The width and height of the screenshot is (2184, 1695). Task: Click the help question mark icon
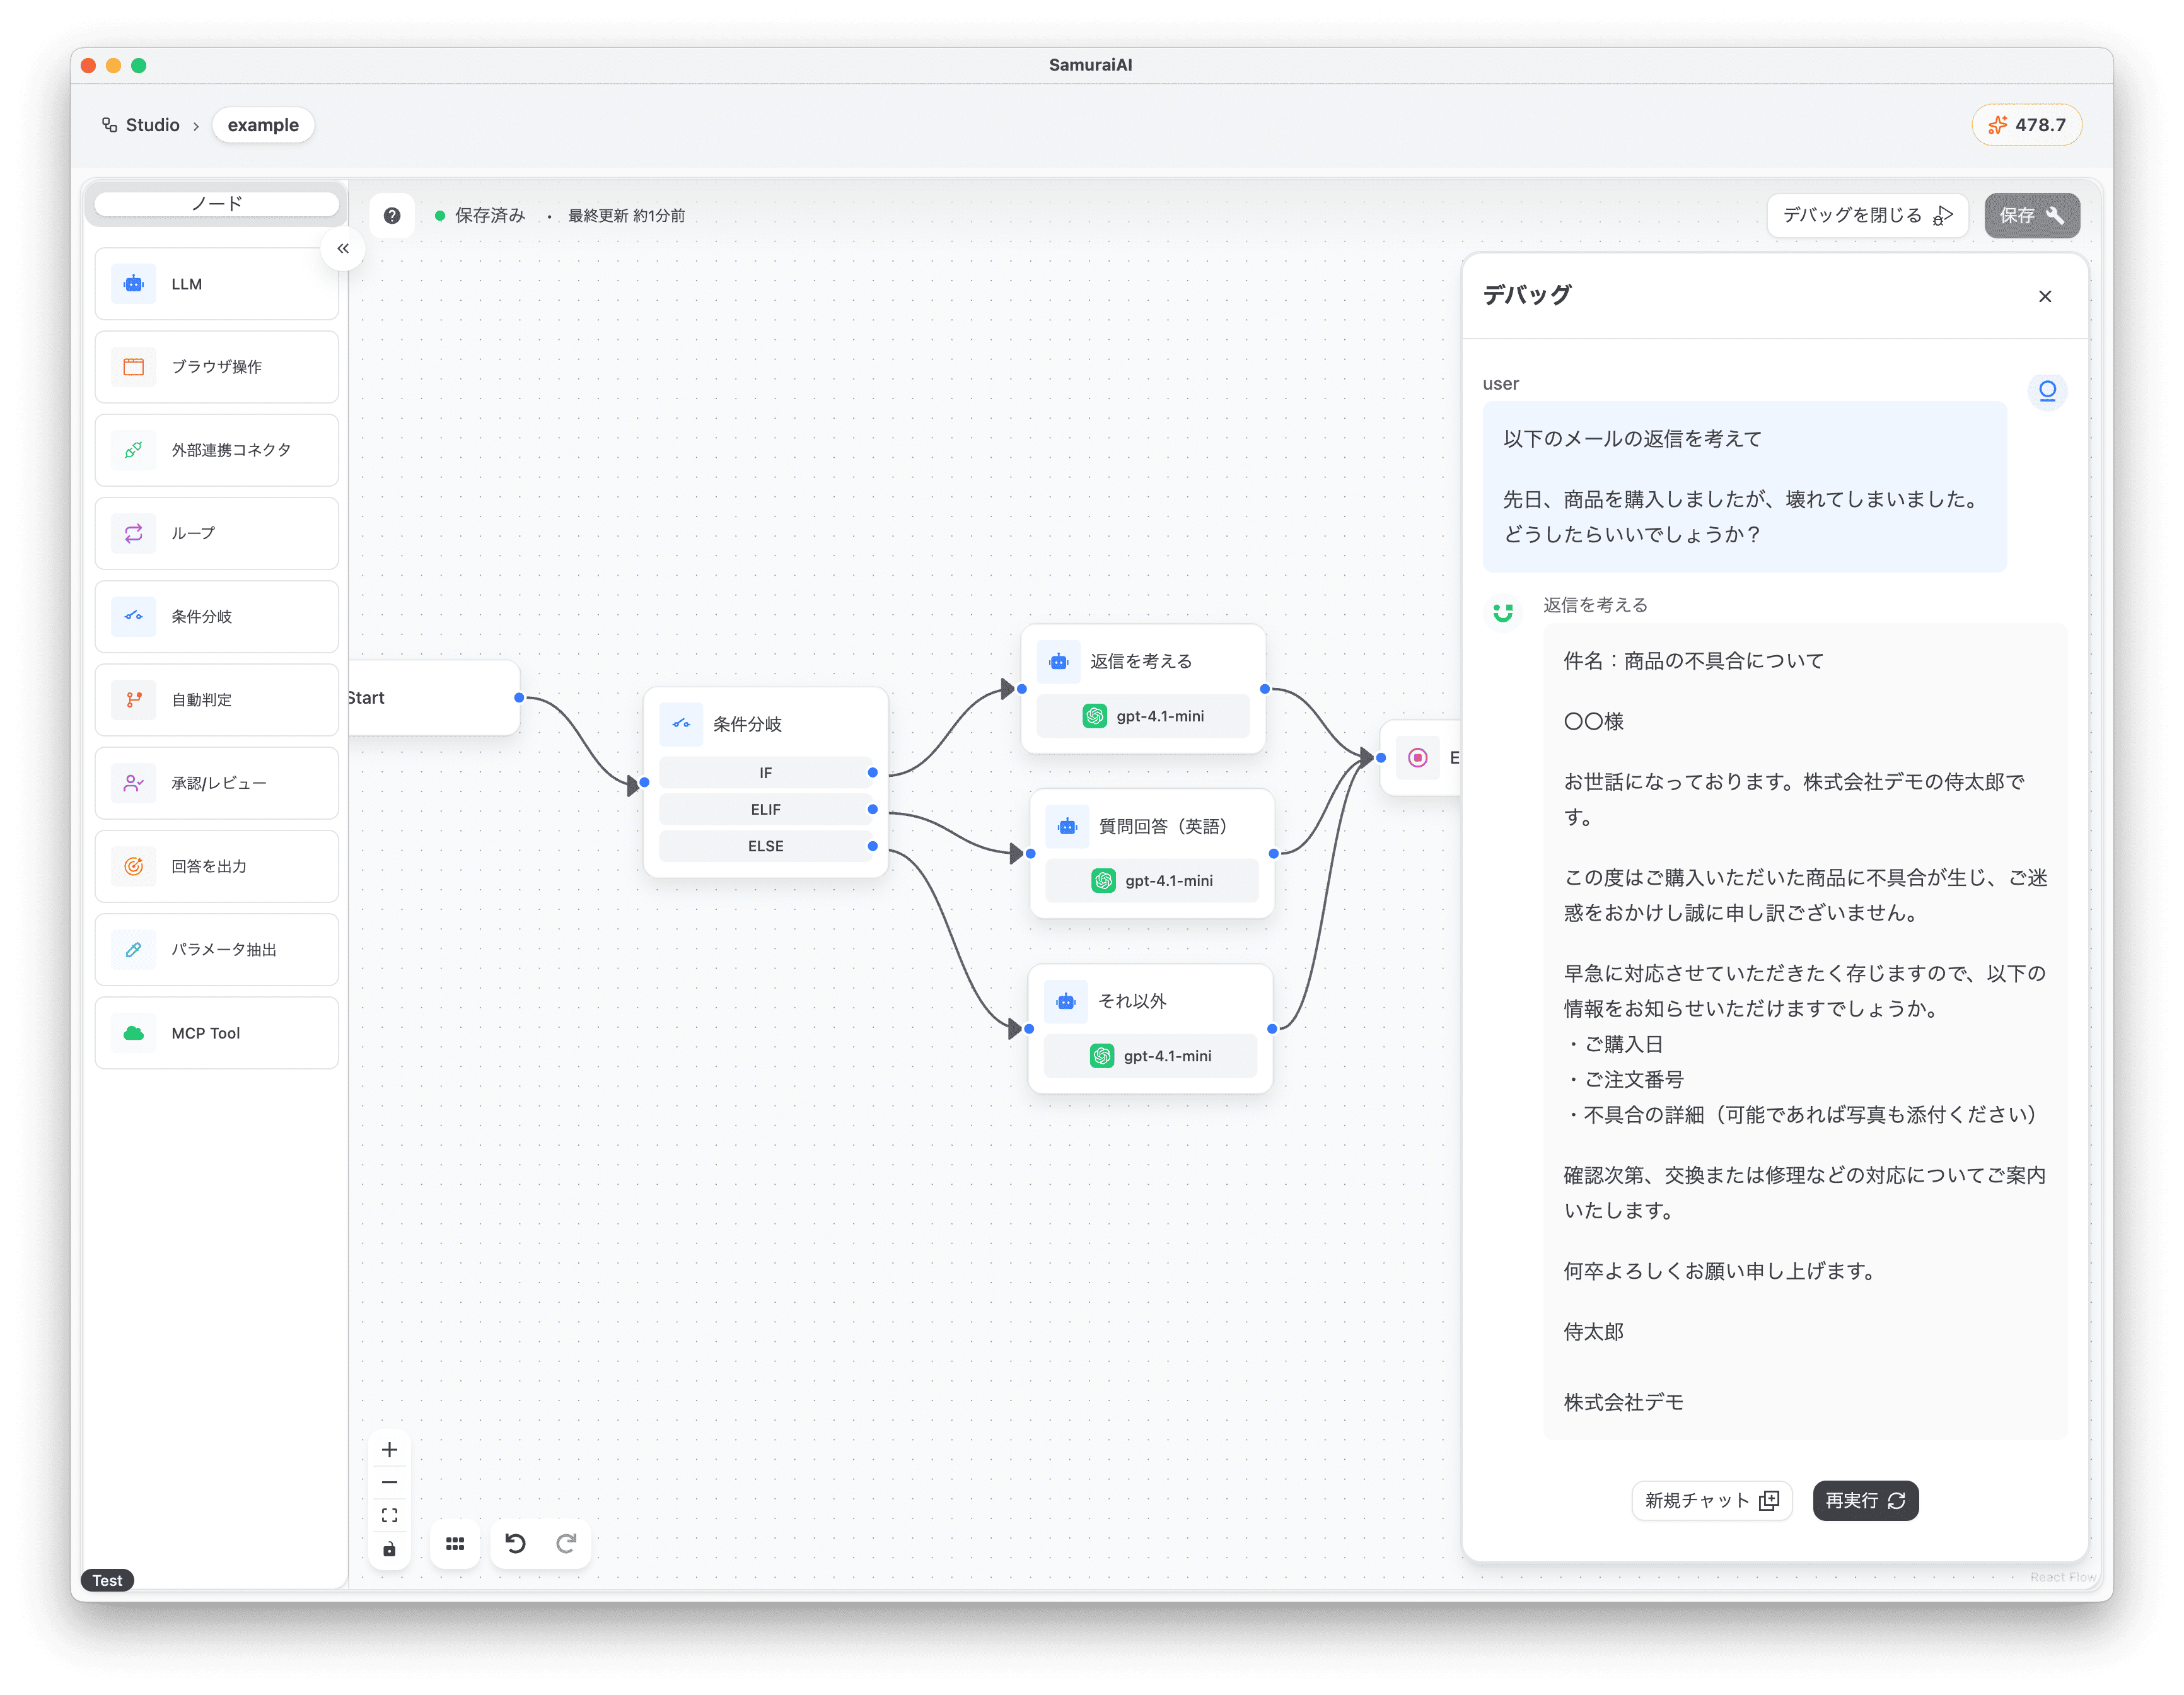coord(392,215)
